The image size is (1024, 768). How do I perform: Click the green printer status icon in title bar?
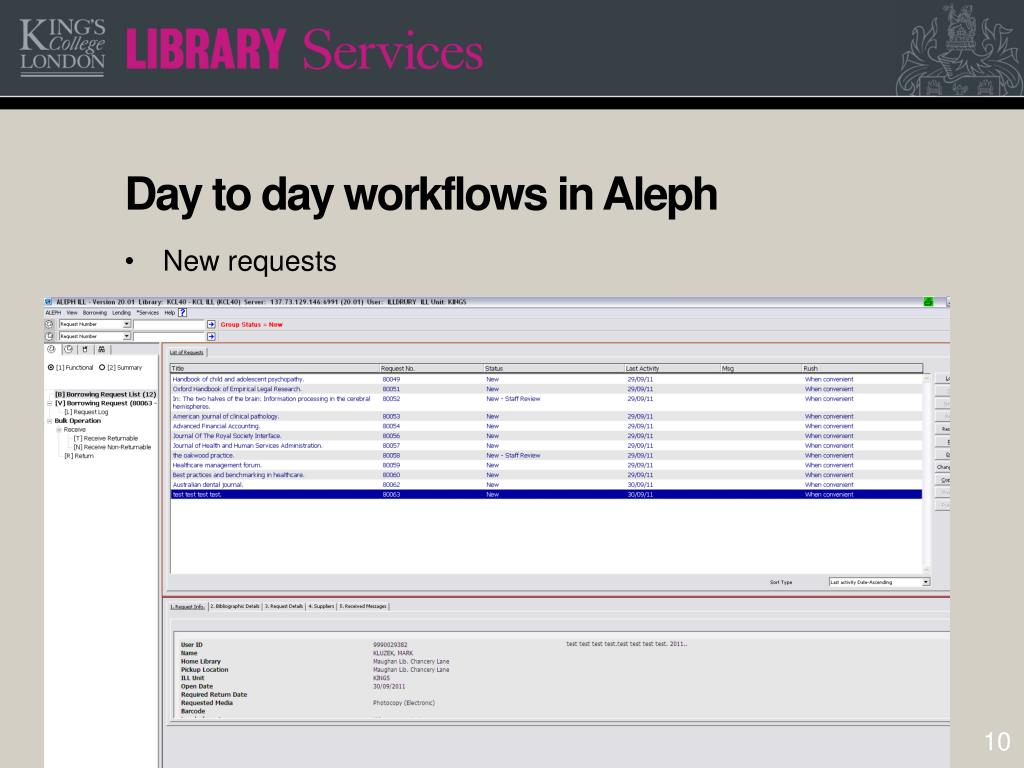click(x=928, y=302)
